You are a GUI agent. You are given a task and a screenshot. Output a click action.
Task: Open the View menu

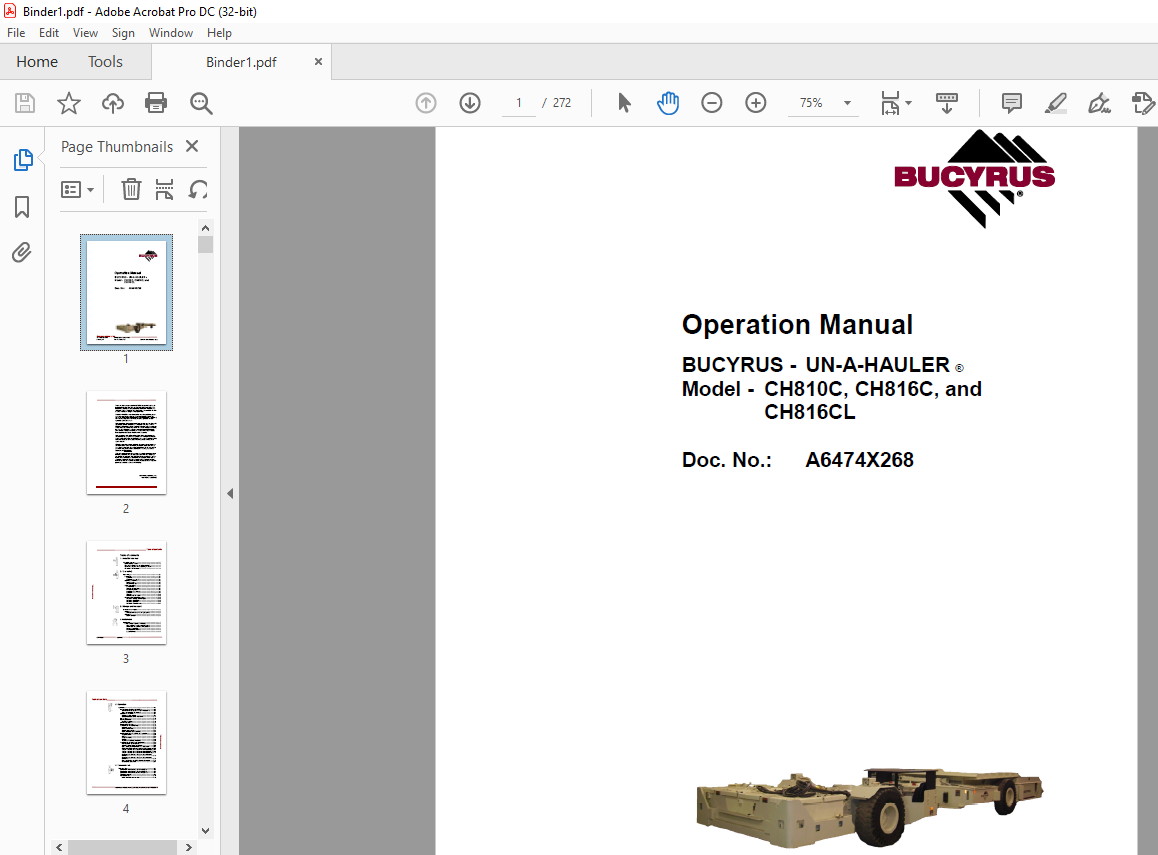coord(85,33)
